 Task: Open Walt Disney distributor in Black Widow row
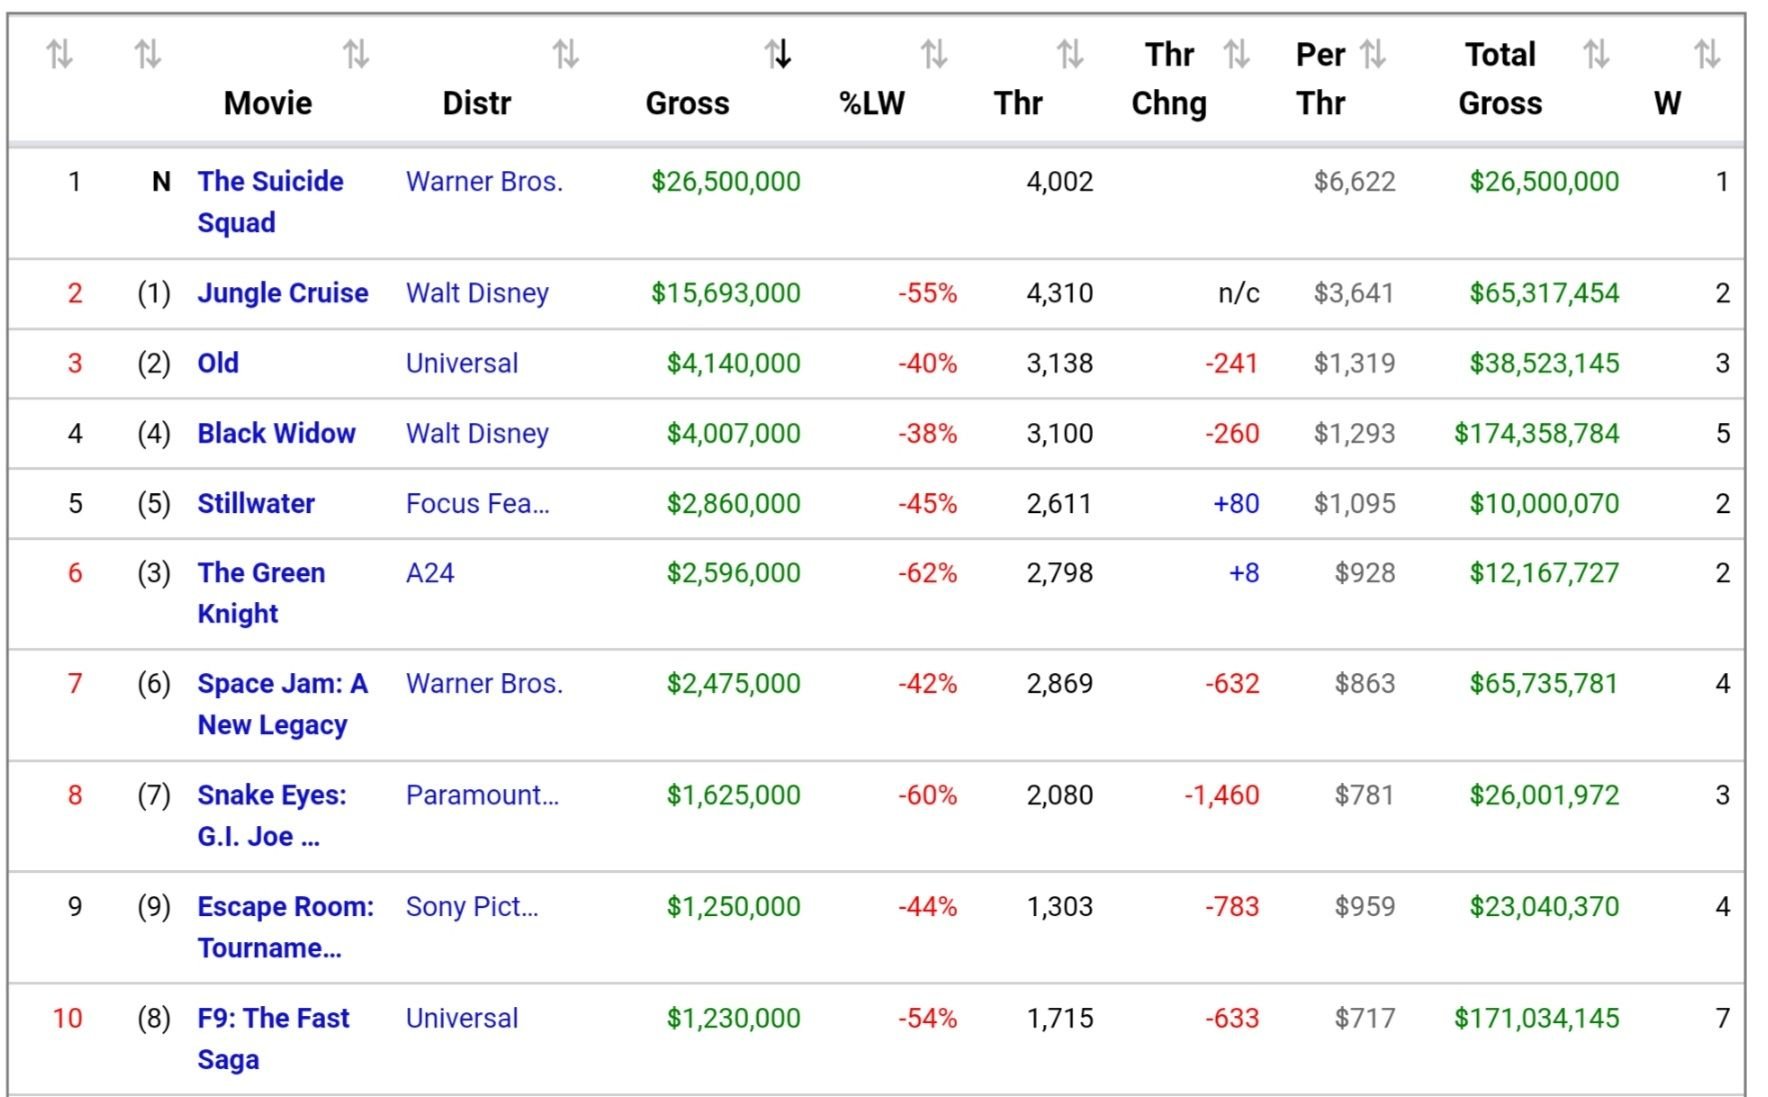(477, 433)
